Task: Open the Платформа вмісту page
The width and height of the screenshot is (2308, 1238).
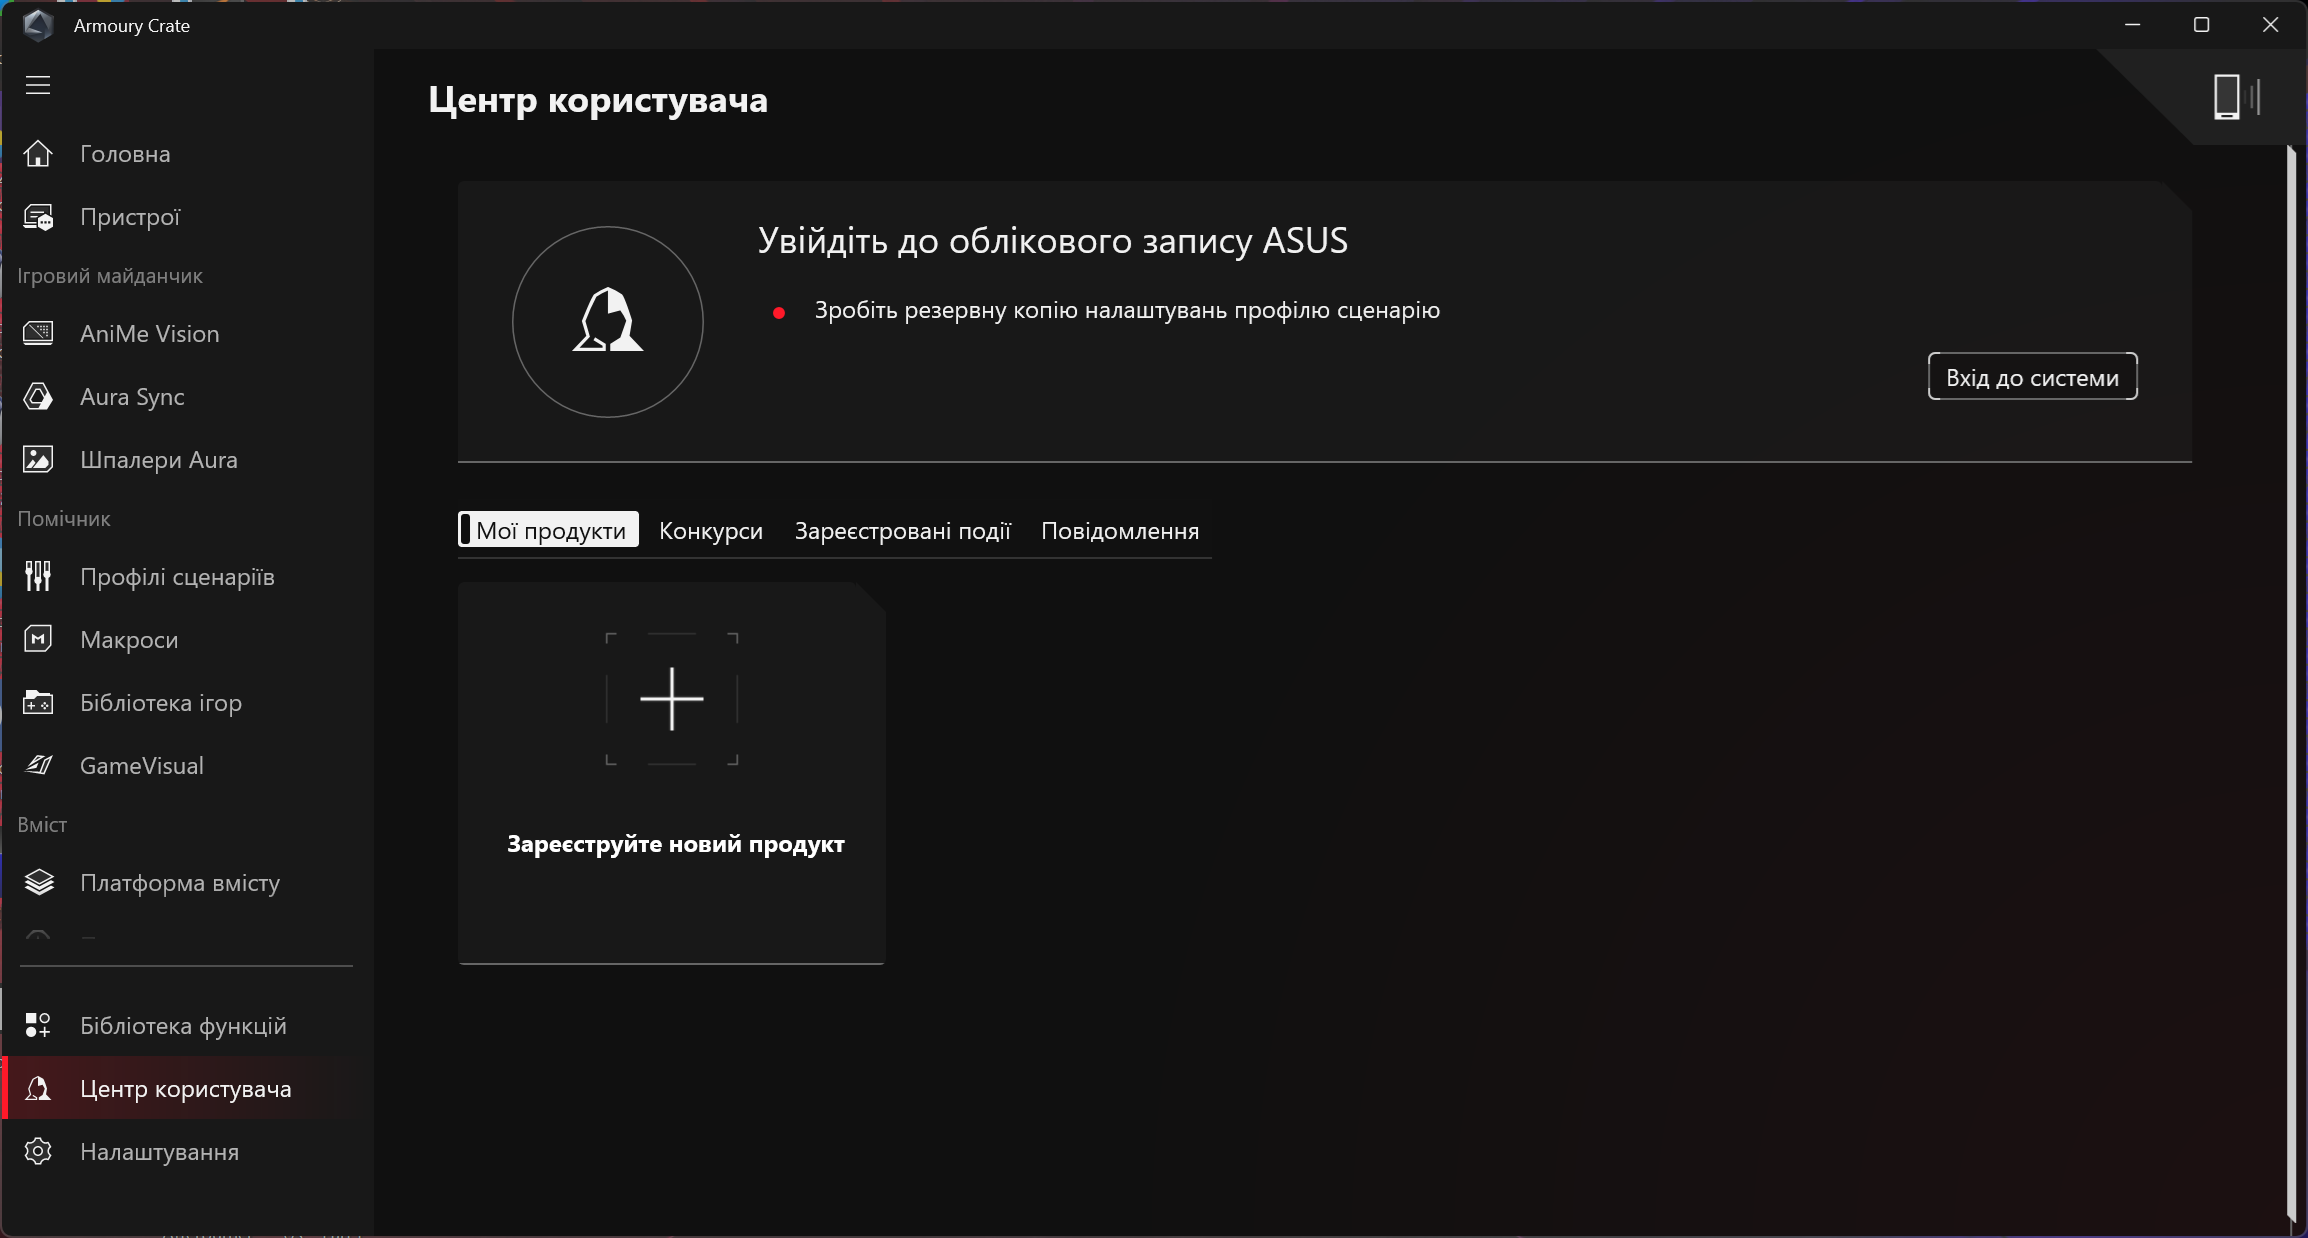Action: pyautogui.click(x=180, y=883)
